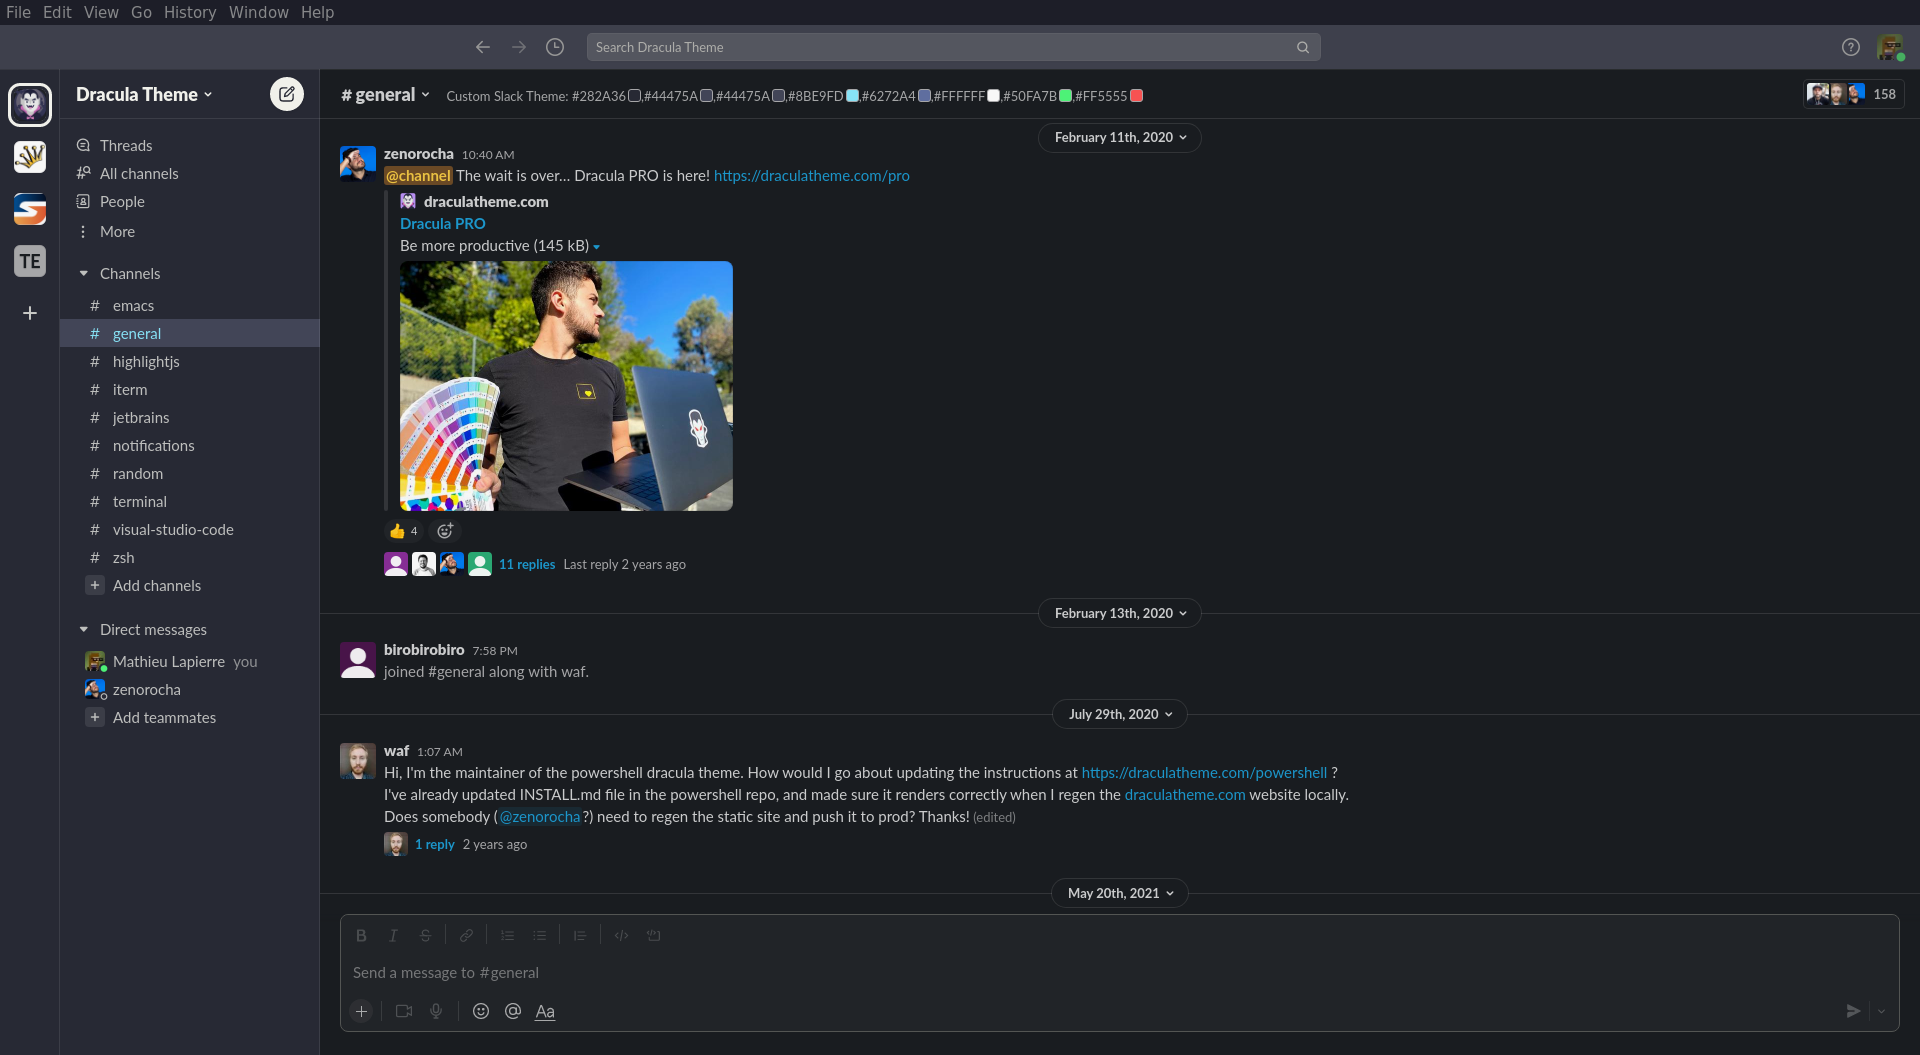Record video clip icon in composer
Screen dimensions: 1920x1055
pyautogui.click(x=404, y=1011)
